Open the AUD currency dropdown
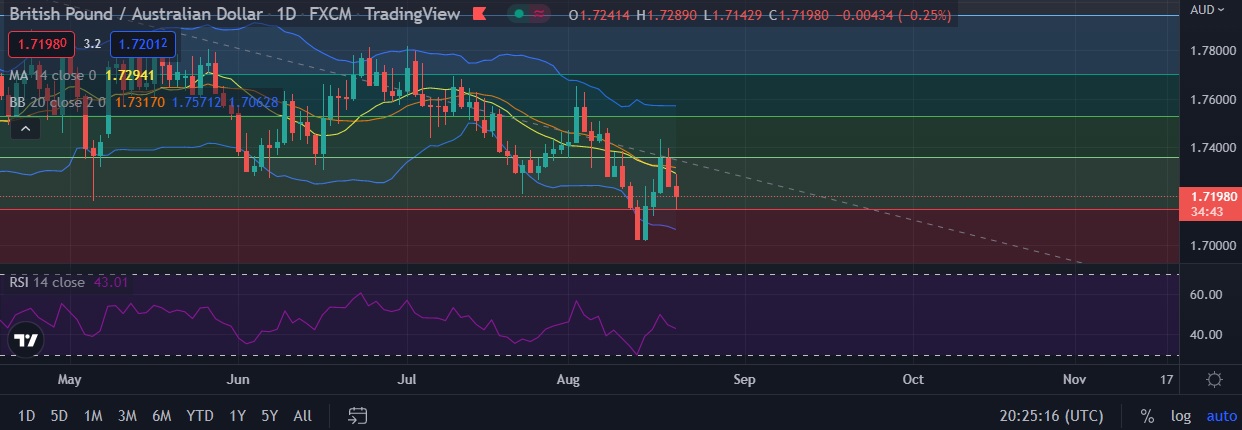 point(1207,10)
